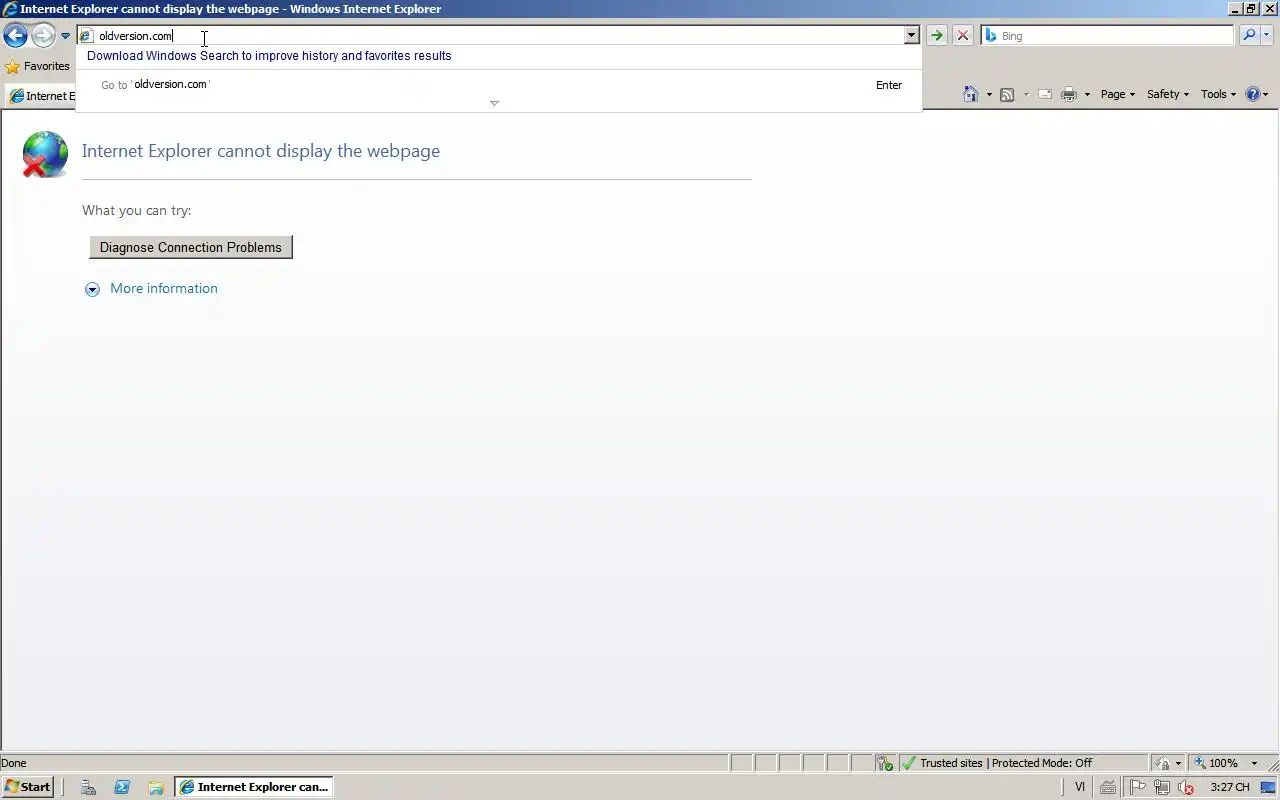The width and height of the screenshot is (1280, 800).
Task: Click the muted volume tray icon
Action: pos(1185,787)
